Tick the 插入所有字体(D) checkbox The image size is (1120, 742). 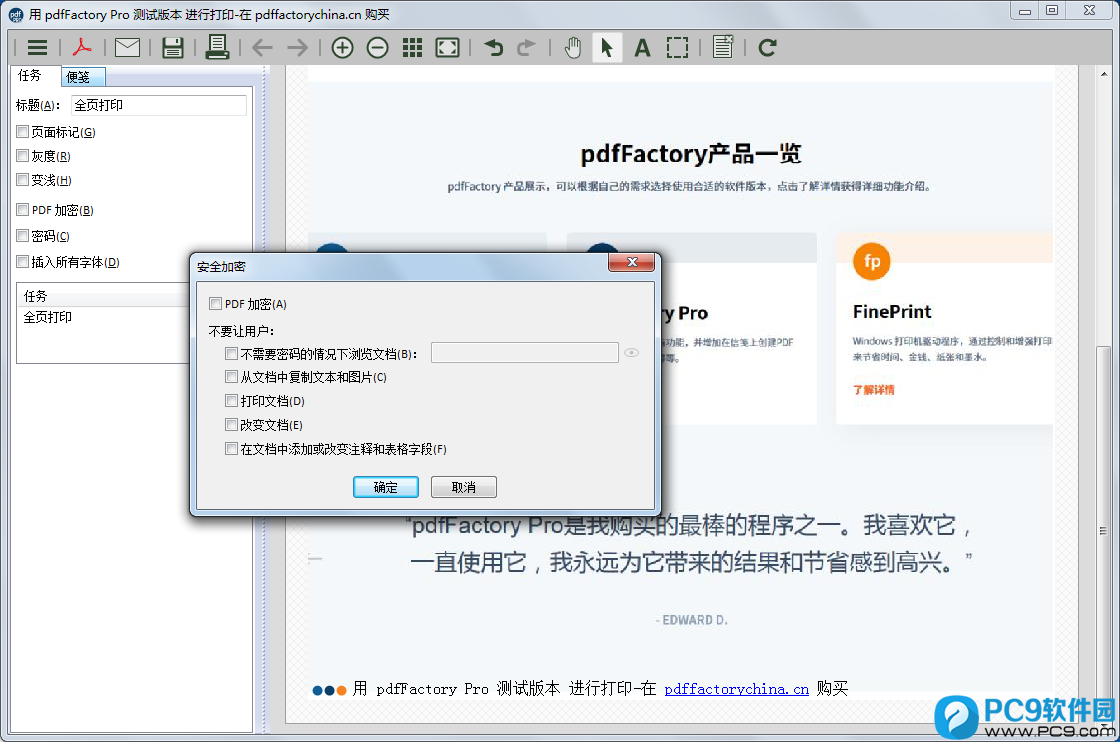pos(23,261)
